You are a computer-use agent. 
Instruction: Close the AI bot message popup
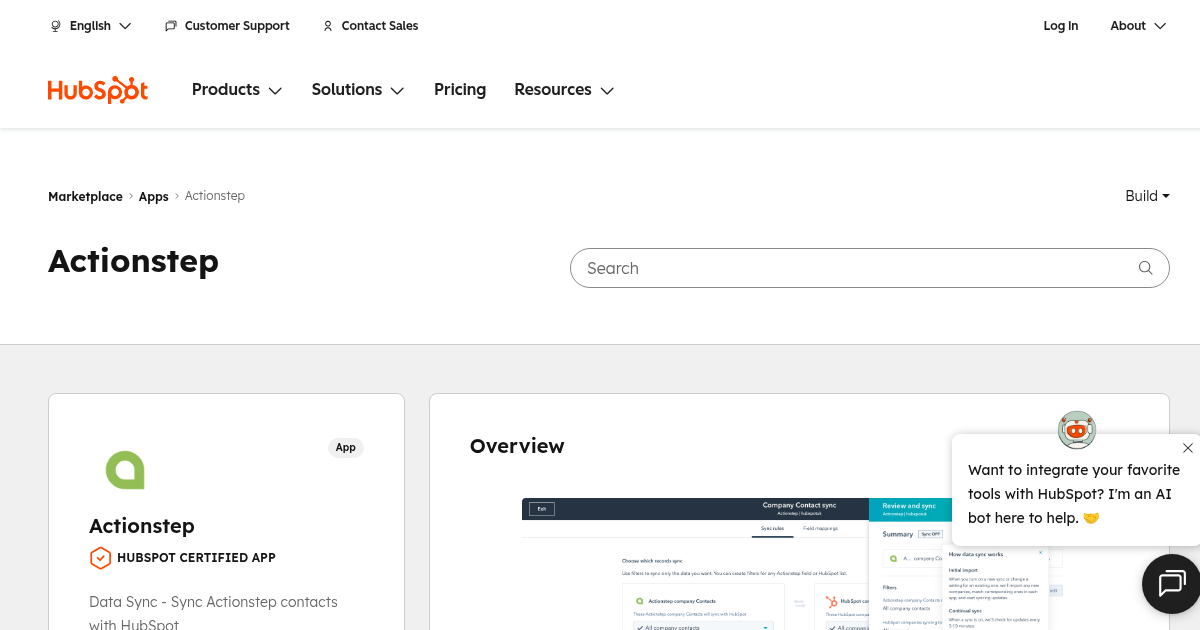click(1187, 448)
